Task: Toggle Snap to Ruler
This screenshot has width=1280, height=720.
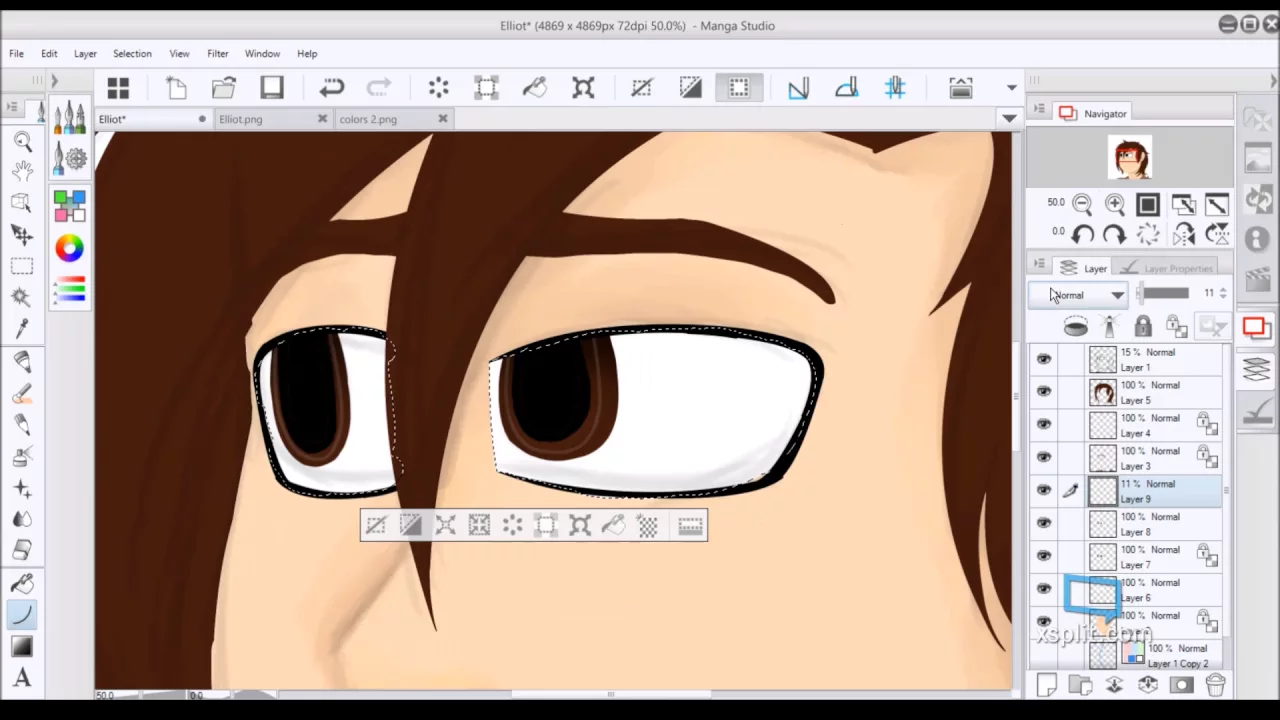Action: tap(798, 88)
